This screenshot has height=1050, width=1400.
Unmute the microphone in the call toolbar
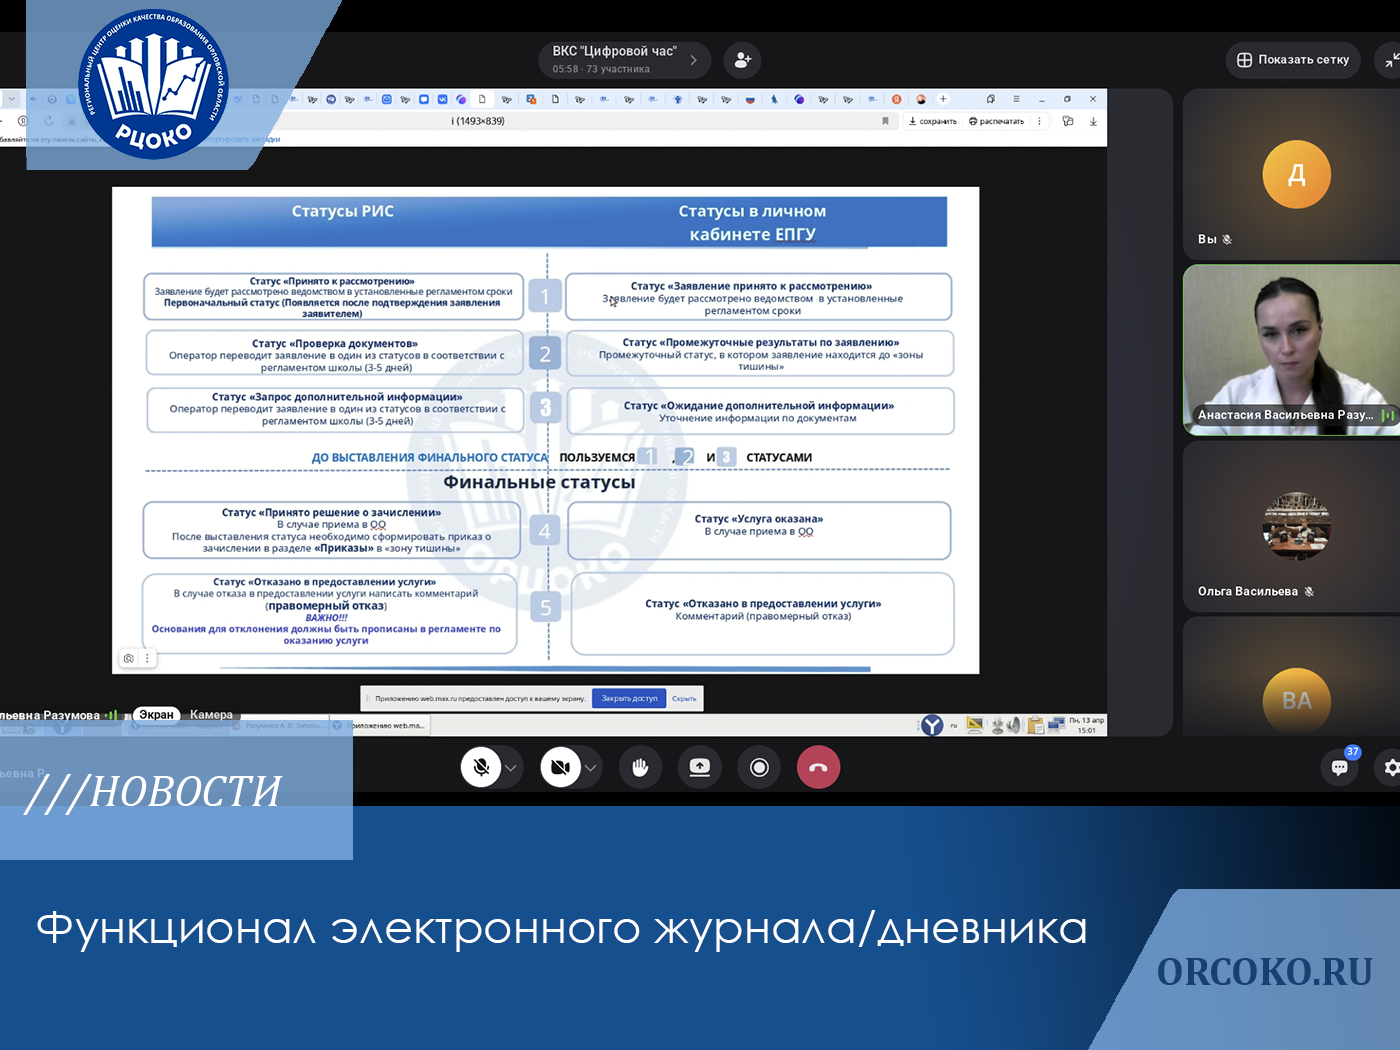[x=481, y=768]
